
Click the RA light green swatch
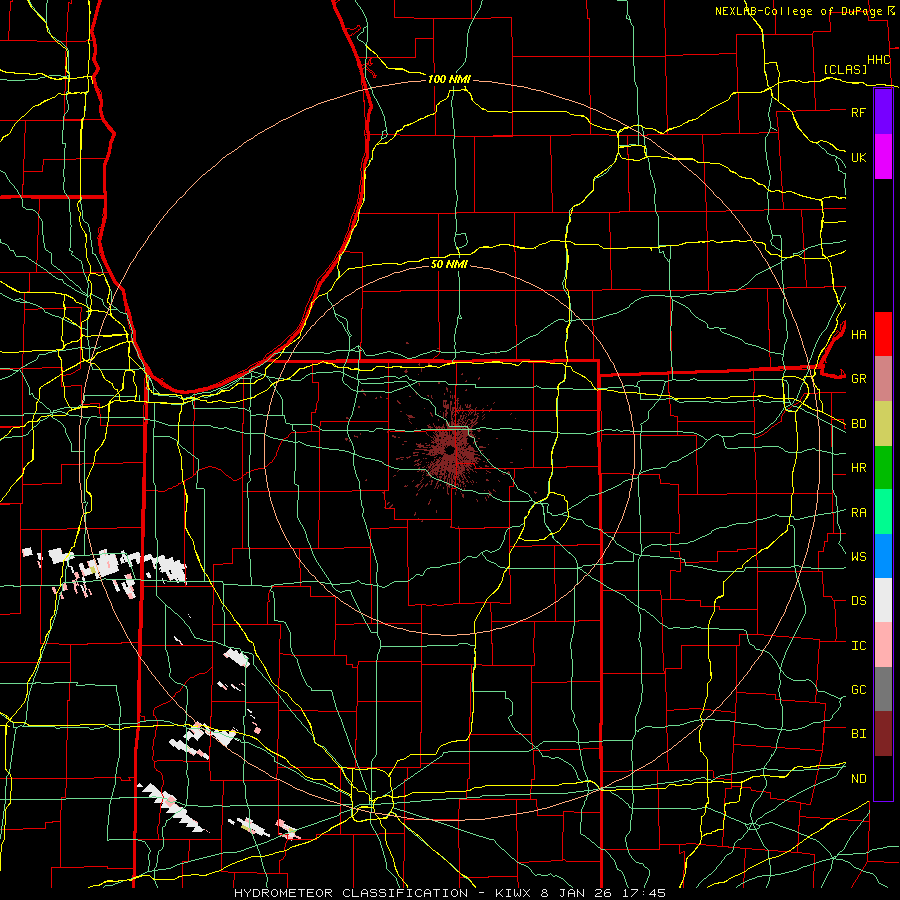pyautogui.click(x=883, y=512)
